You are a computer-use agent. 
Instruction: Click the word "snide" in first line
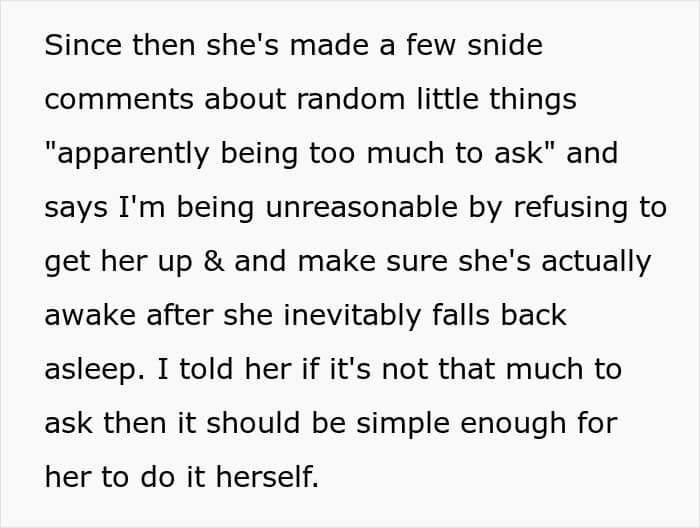[505, 46]
